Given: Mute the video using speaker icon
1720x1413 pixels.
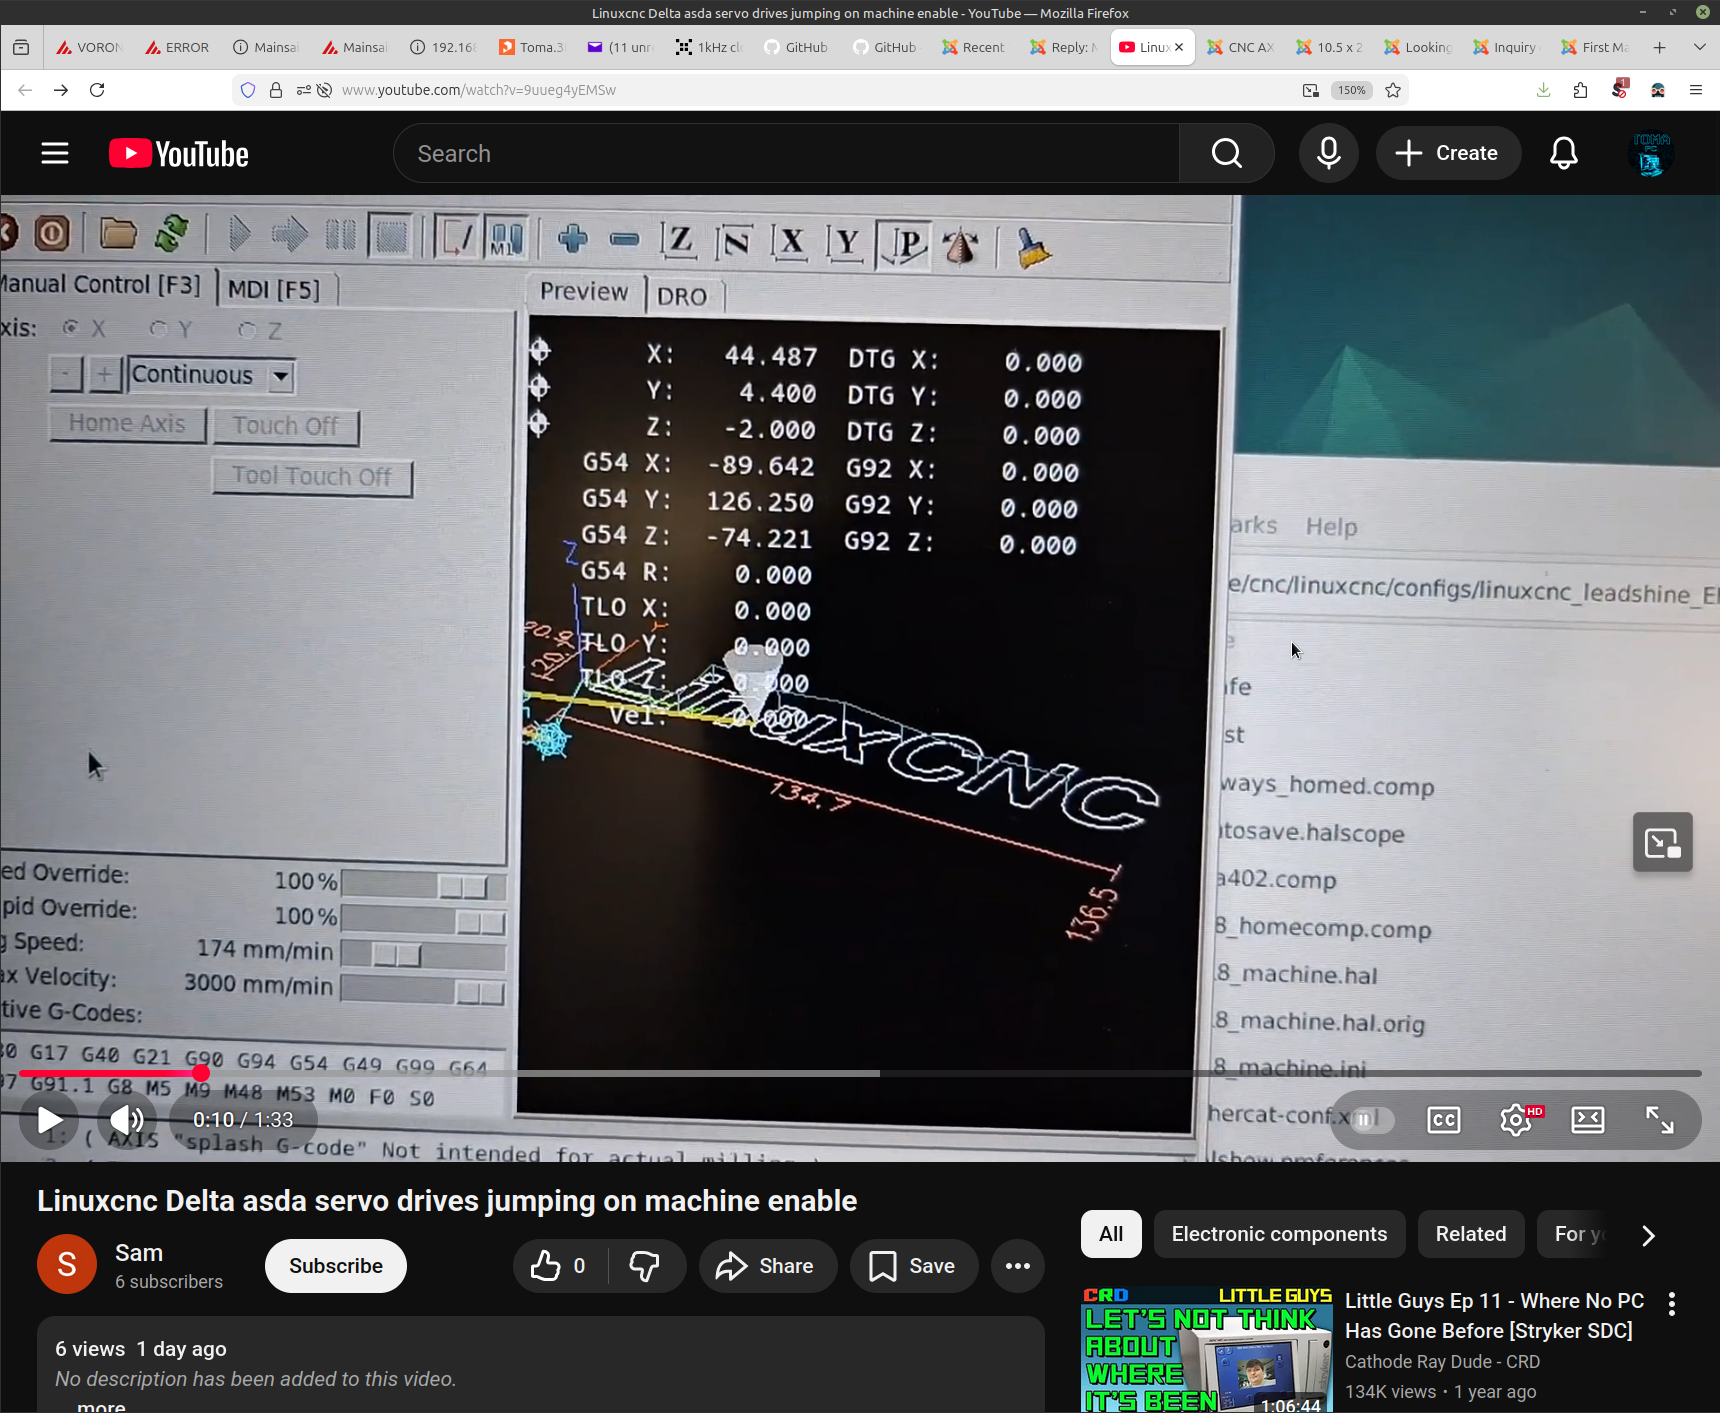Looking at the screenshot, I should pos(126,1120).
